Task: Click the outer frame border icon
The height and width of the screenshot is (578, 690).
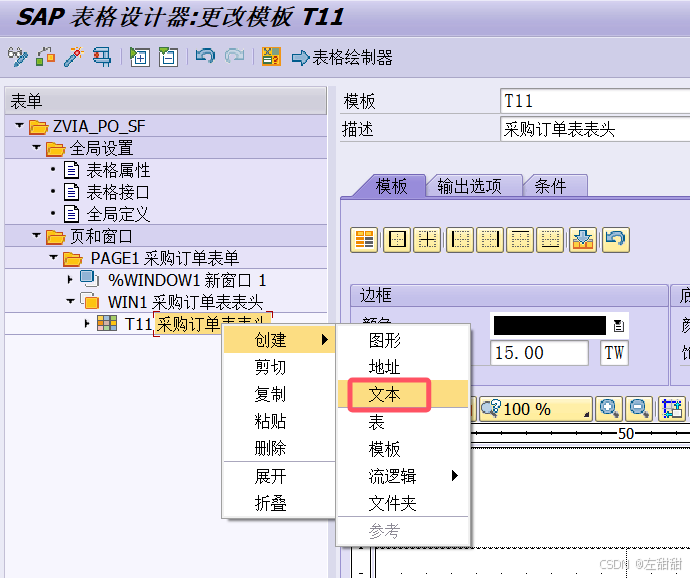Action: click(397, 240)
